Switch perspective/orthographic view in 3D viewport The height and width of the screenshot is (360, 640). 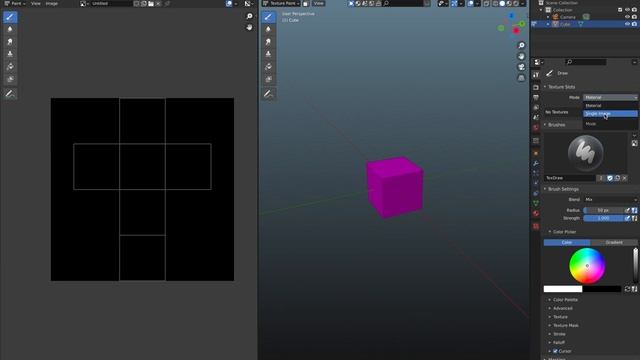click(x=521, y=78)
